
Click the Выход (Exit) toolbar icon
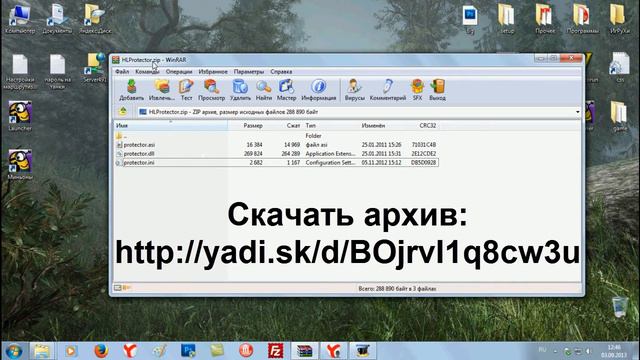[437, 90]
